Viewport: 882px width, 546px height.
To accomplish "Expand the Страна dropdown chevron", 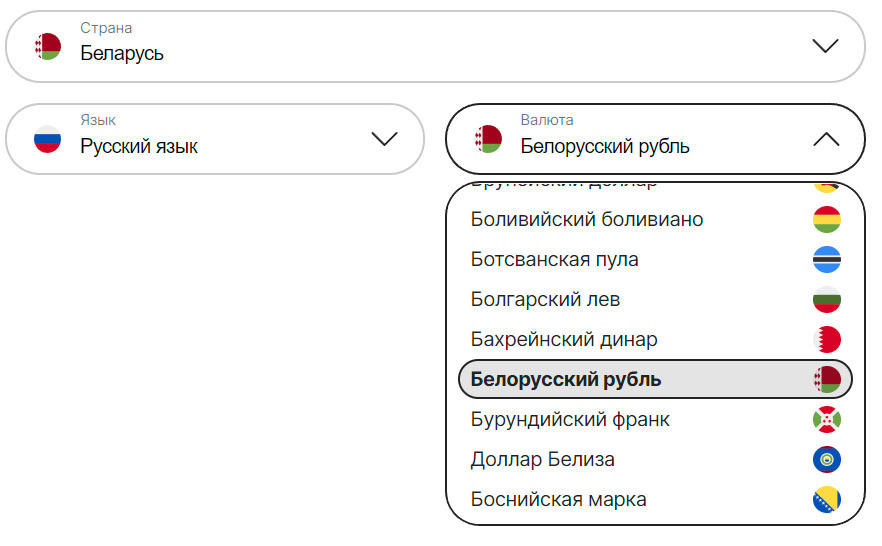I will (x=825, y=46).
